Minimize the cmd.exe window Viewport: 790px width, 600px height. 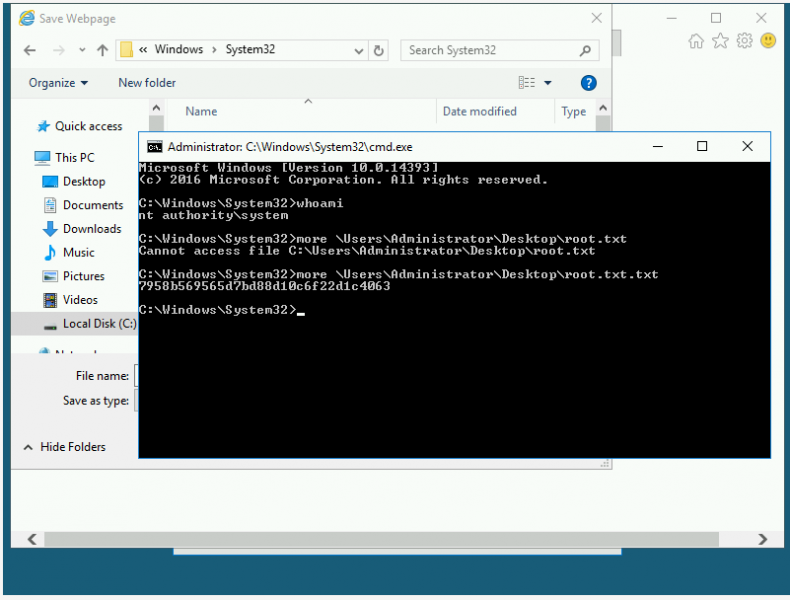(x=657, y=146)
